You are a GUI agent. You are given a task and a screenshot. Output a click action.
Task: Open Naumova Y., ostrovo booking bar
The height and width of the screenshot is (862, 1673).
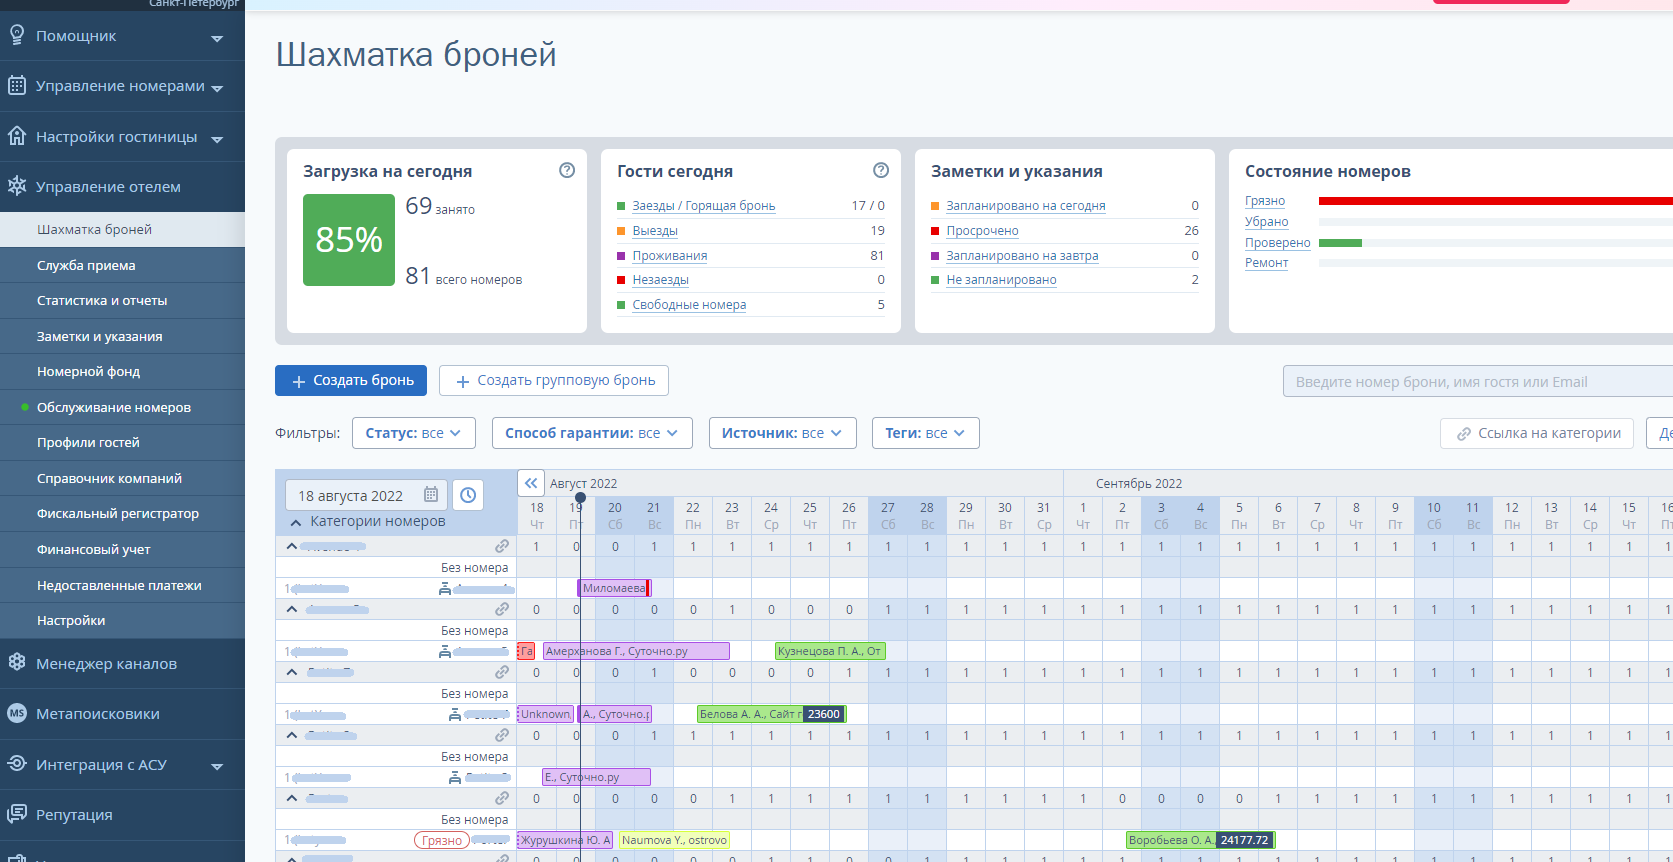(x=674, y=840)
